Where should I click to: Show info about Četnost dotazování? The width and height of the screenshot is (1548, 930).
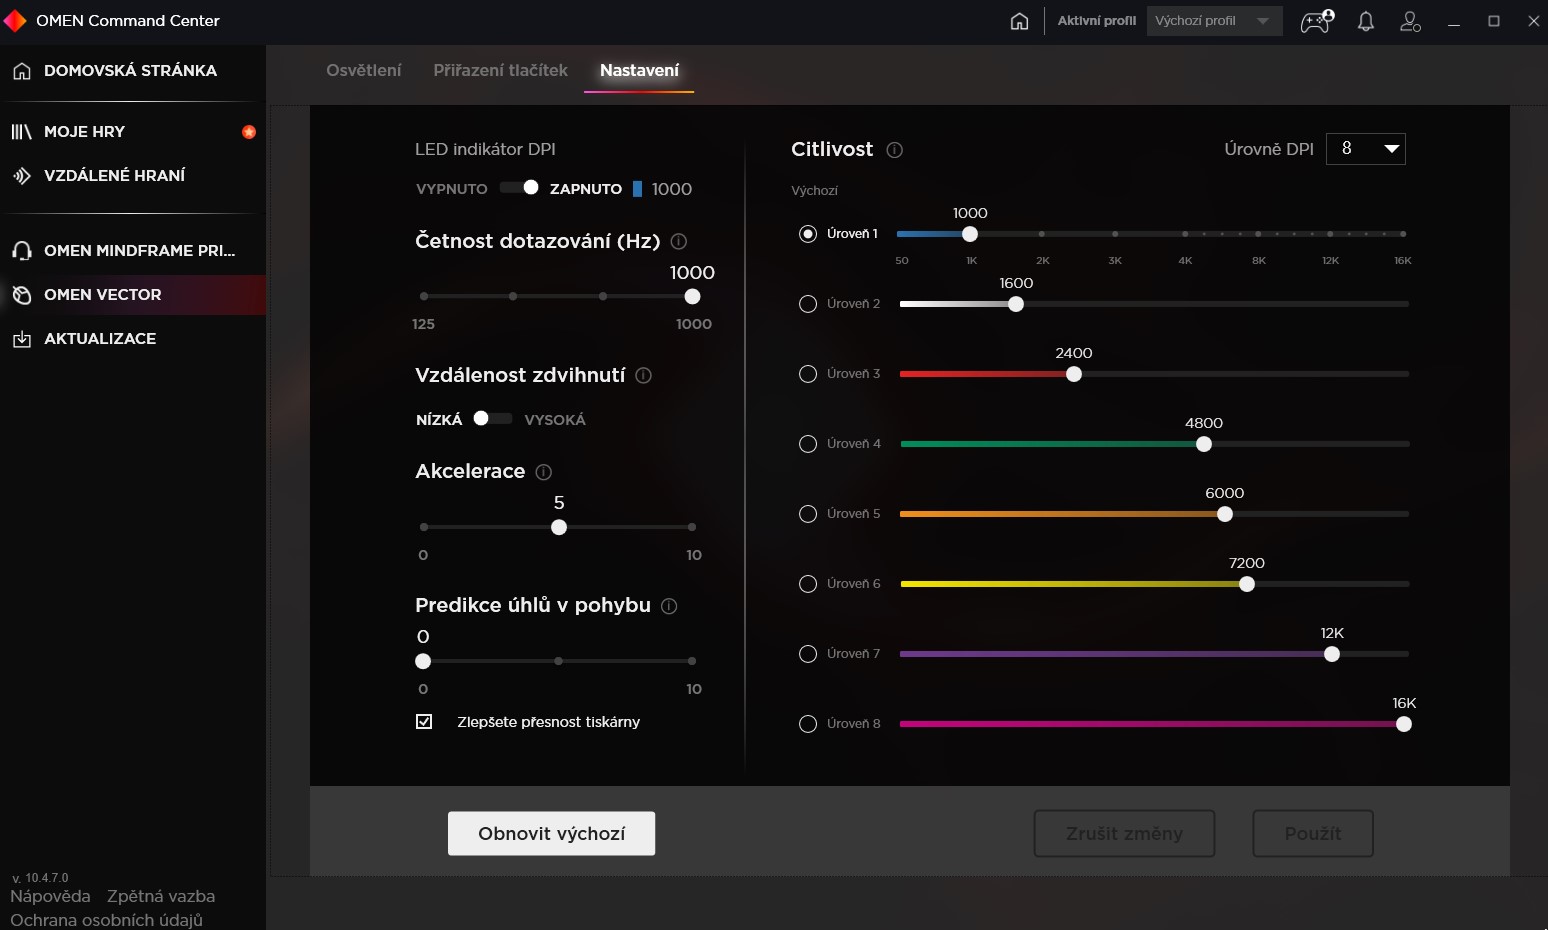[679, 241]
